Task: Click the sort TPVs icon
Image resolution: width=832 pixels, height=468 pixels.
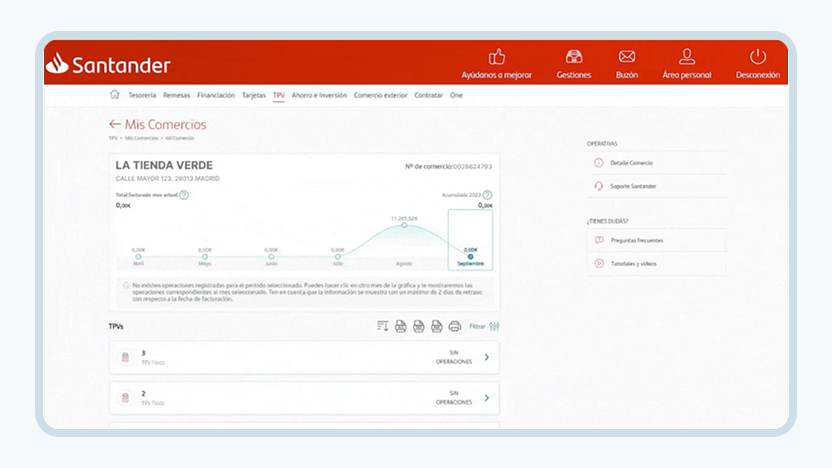Action: 383,326
